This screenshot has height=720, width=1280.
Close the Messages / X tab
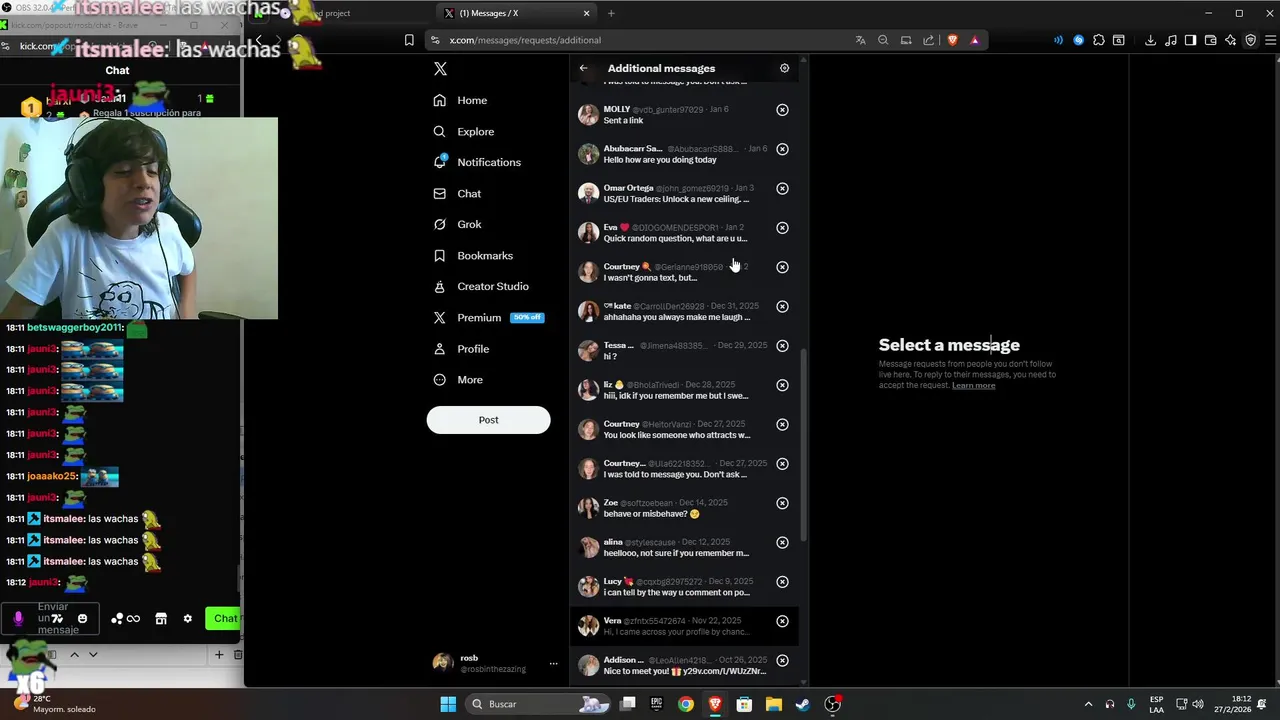pyautogui.click(x=586, y=13)
